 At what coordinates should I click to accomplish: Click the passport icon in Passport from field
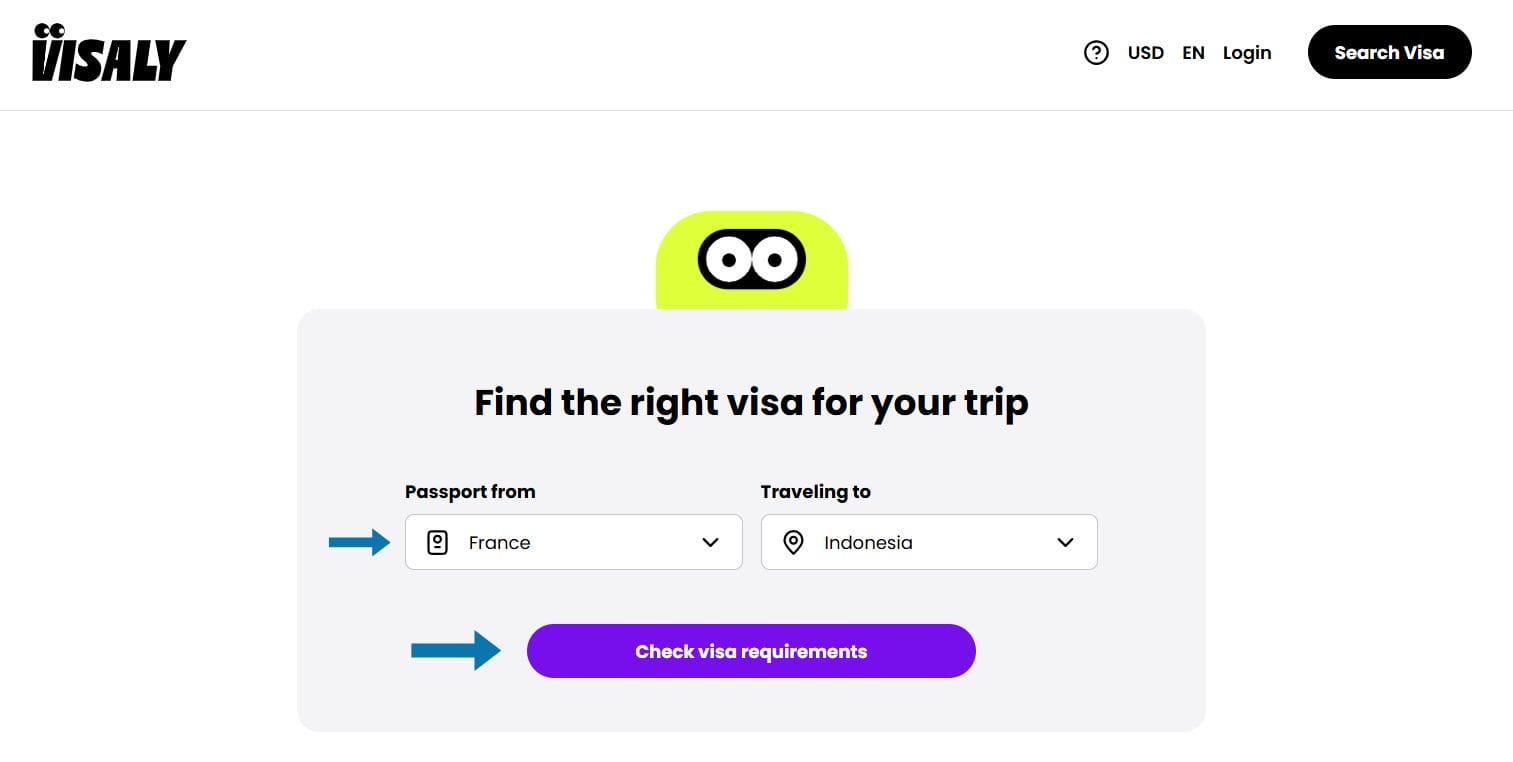tap(437, 543)
